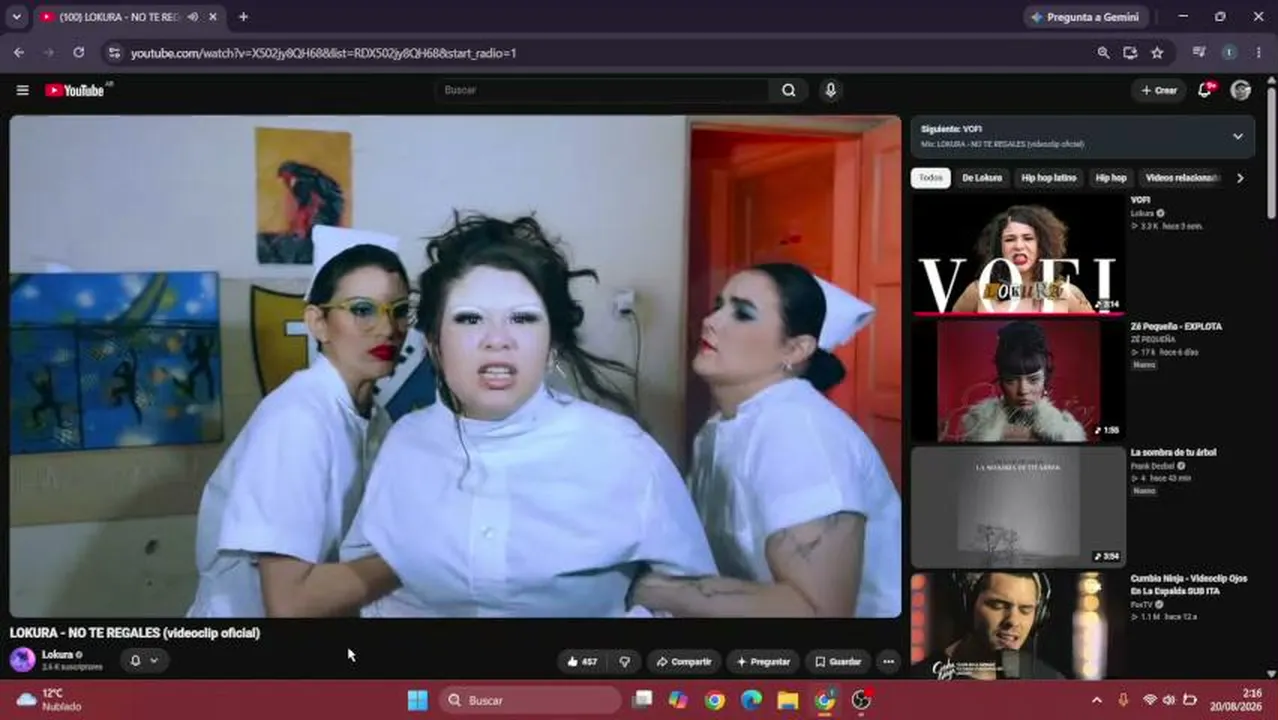Select the De Lokura filter chip
Viewport: 1278px width, 720px height.
coord(982,178)
